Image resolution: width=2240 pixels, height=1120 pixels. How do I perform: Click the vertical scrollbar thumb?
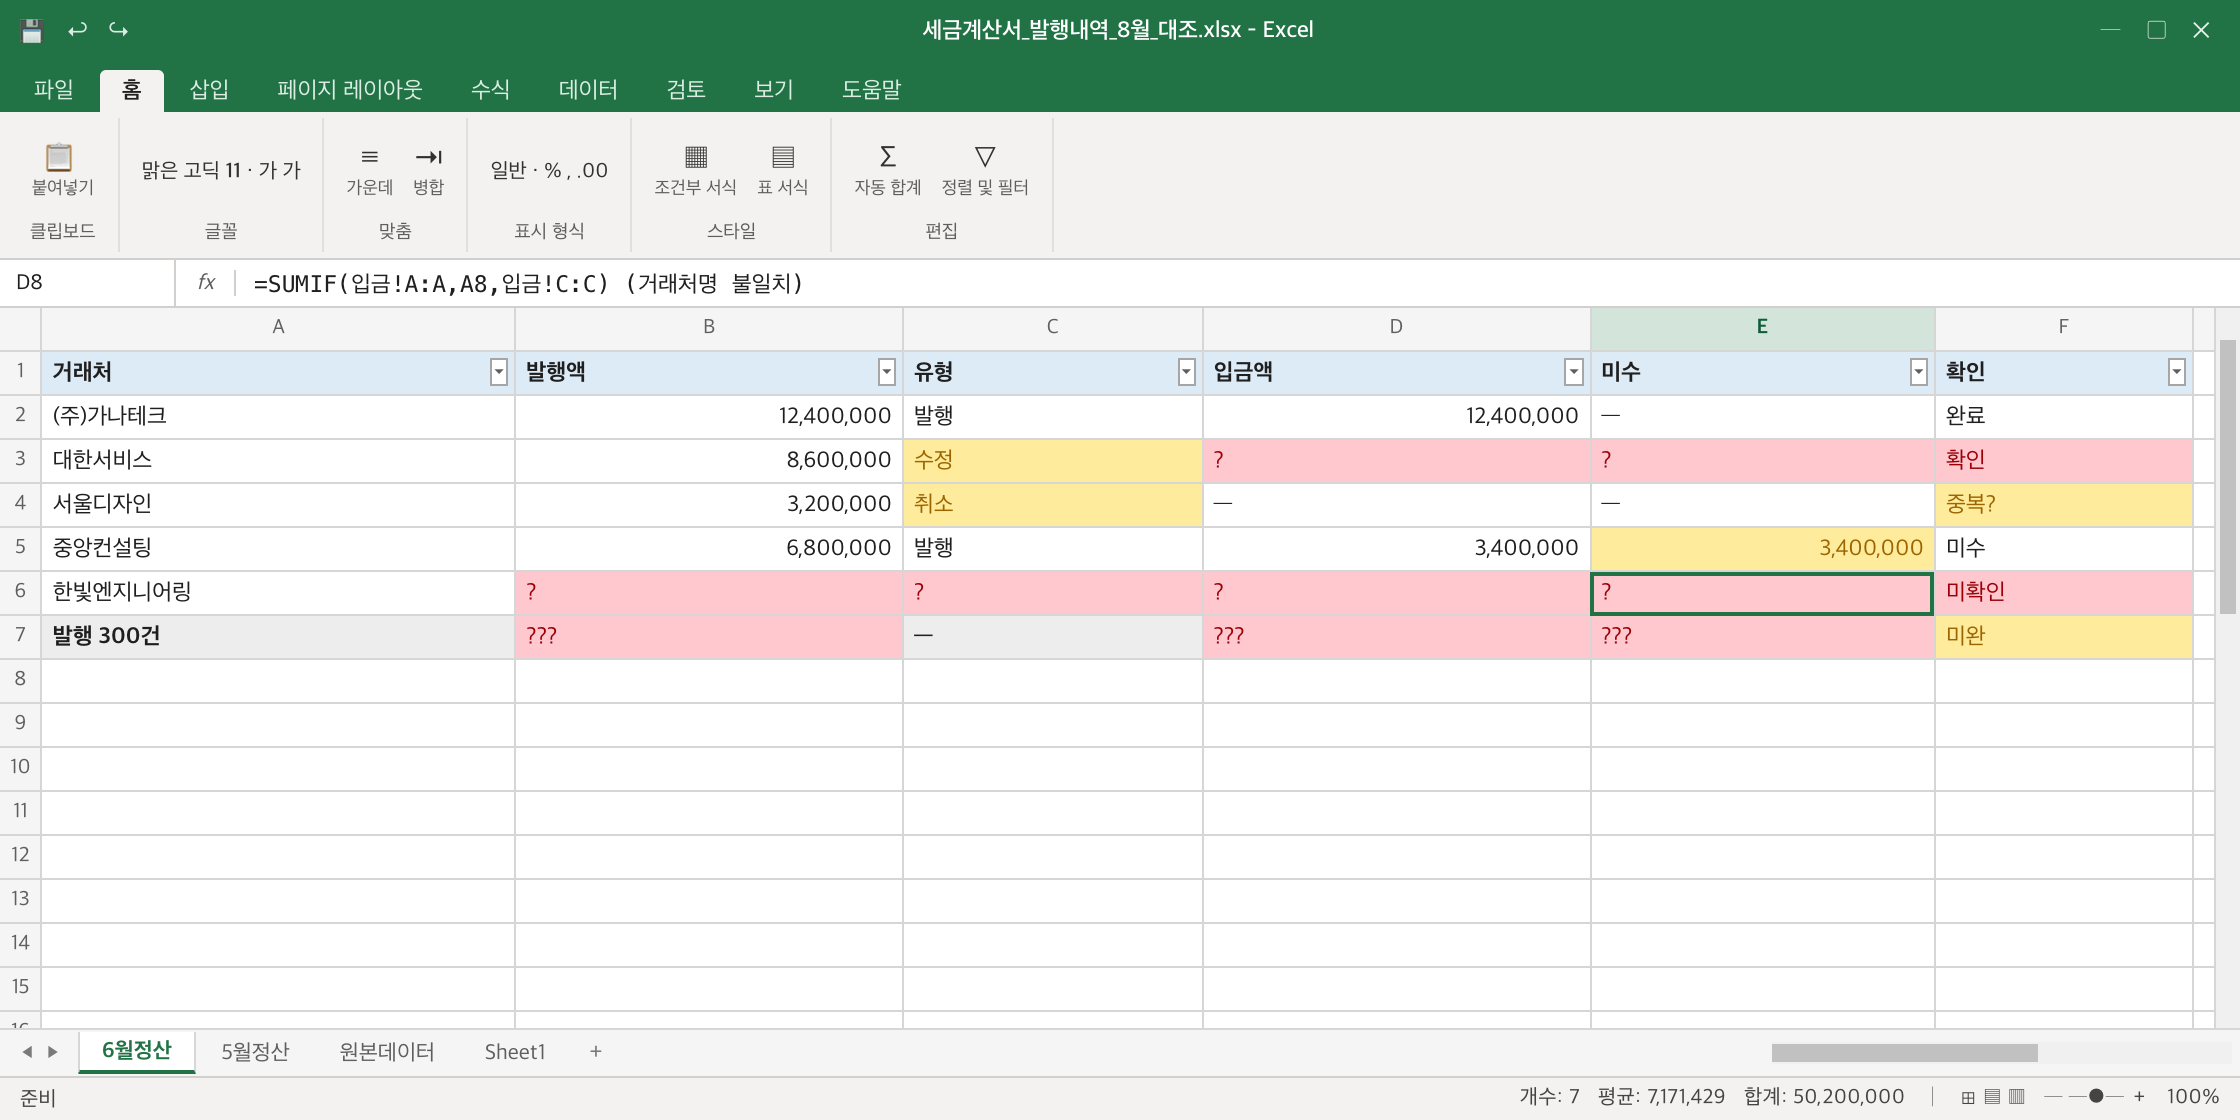(x=2228, y=477)
